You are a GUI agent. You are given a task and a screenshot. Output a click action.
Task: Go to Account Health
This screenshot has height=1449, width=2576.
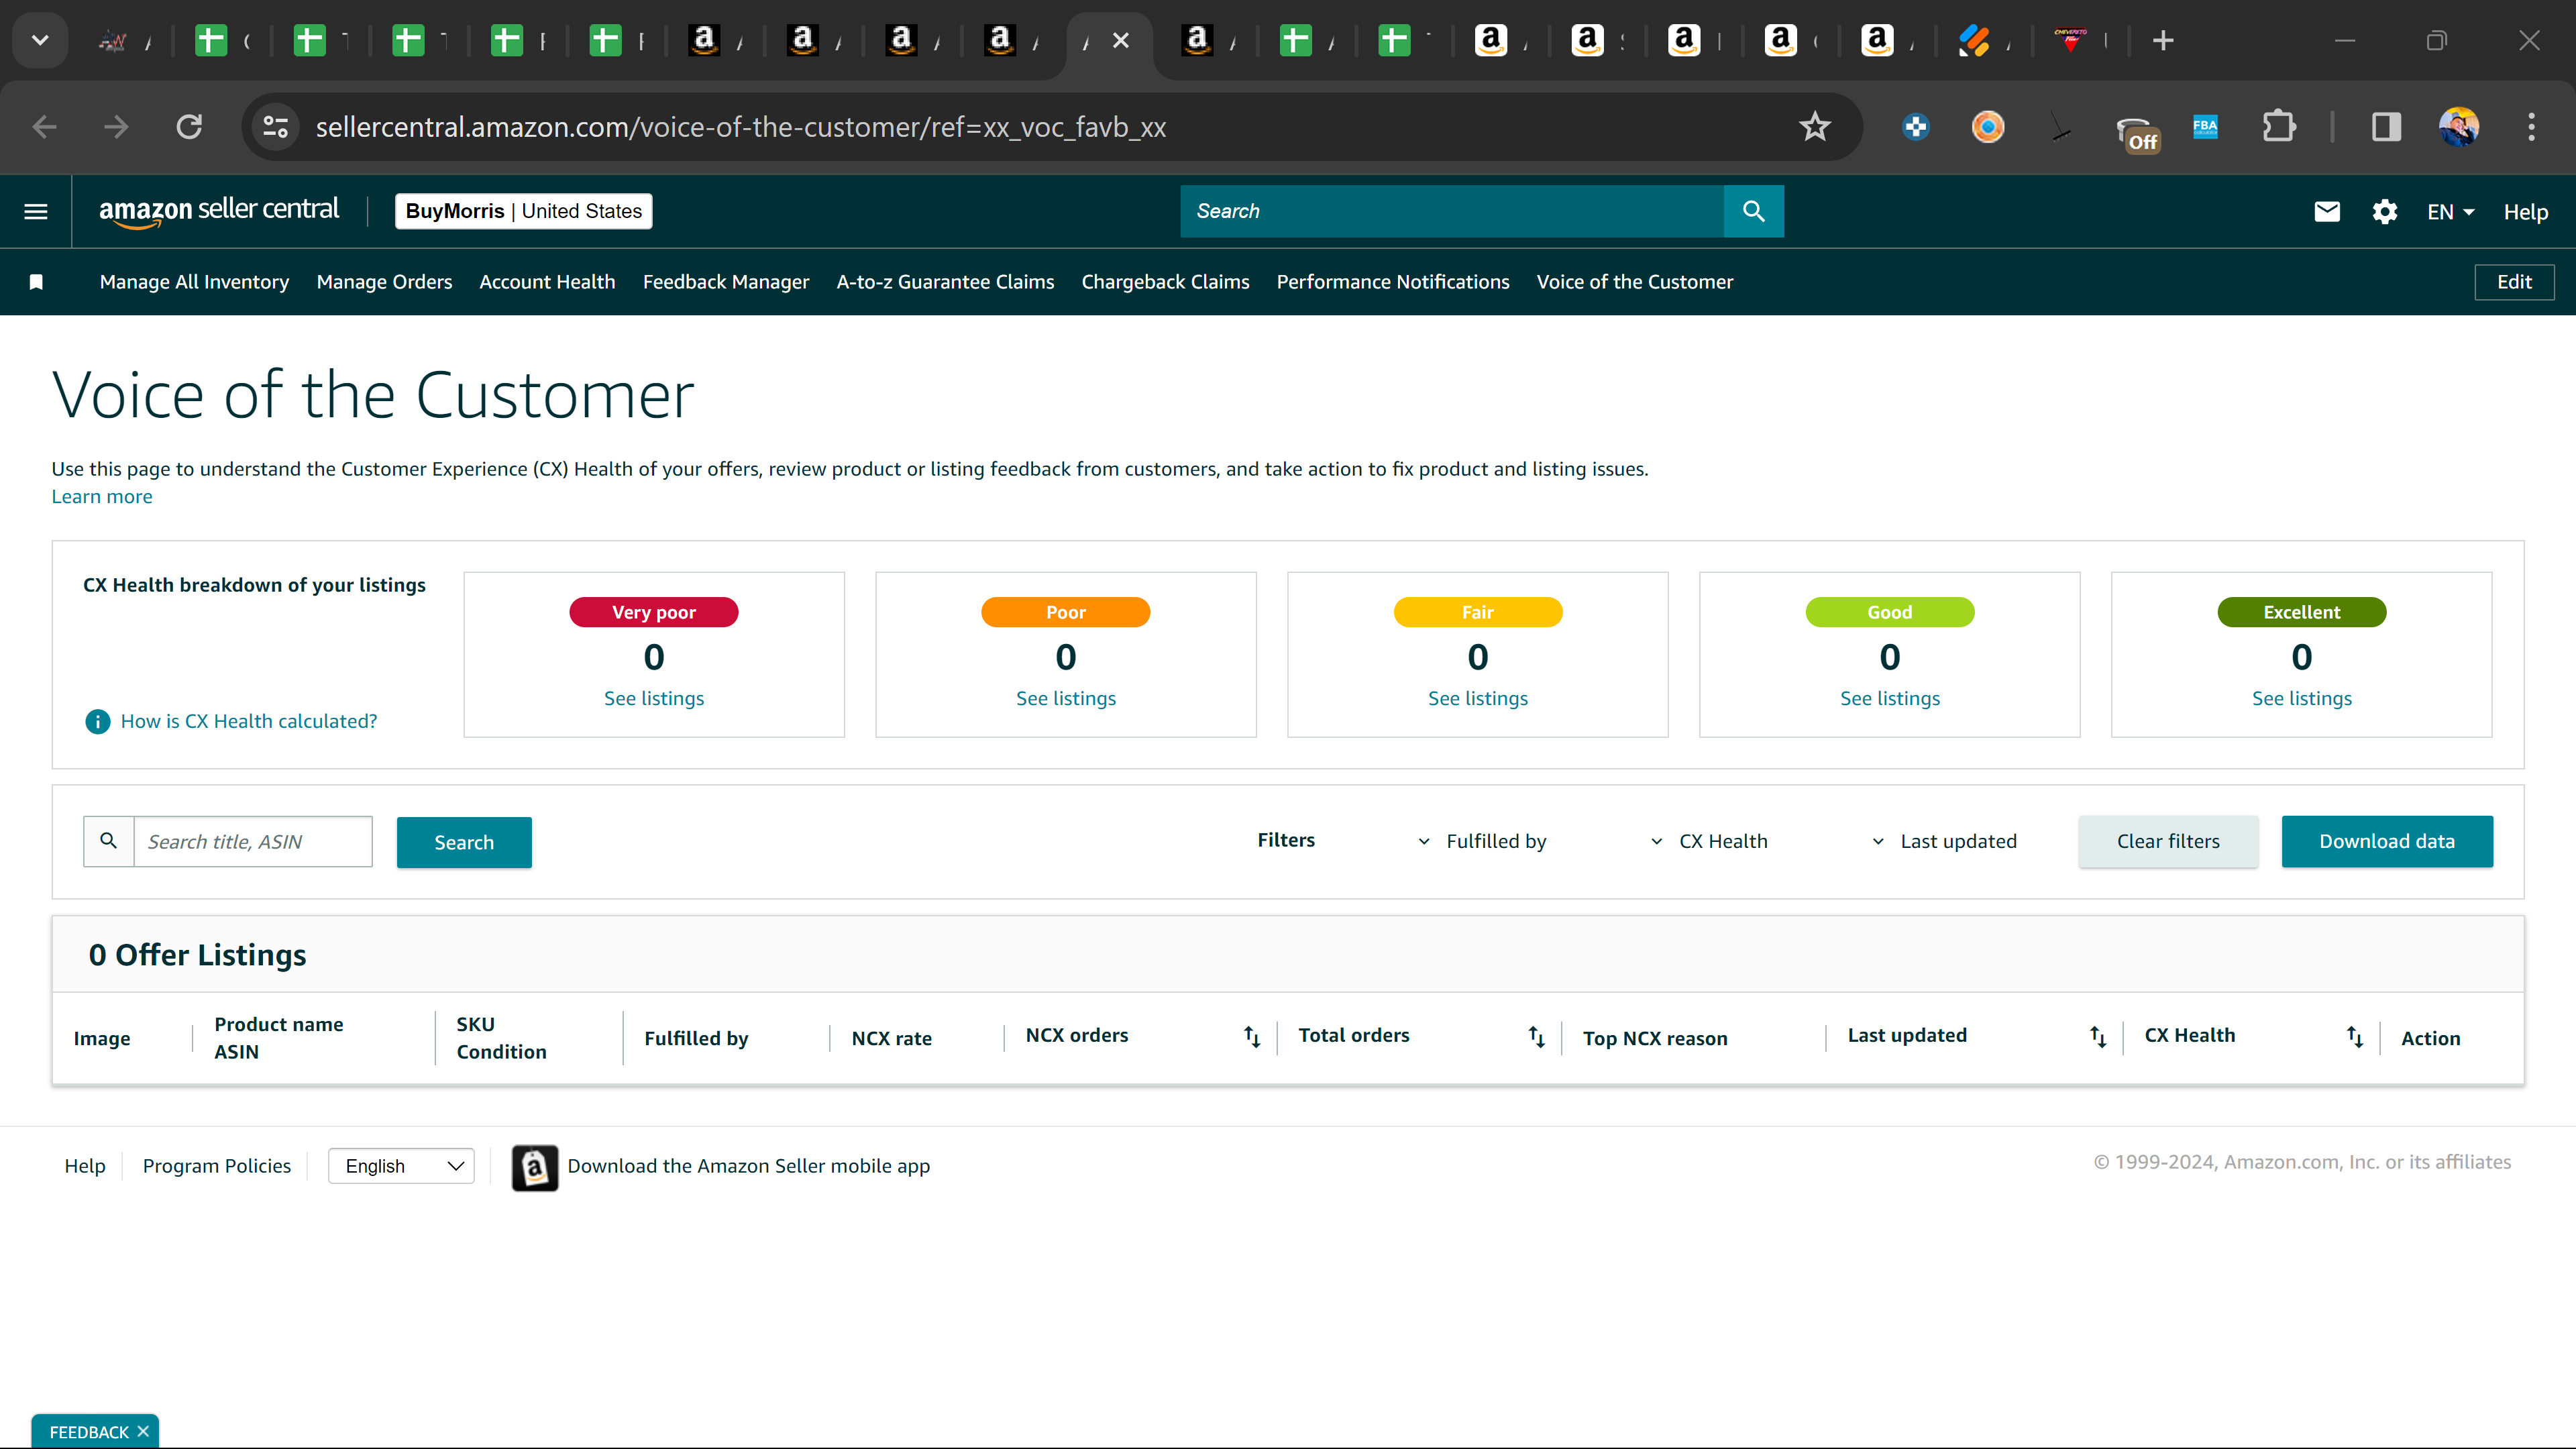(547, 282)
